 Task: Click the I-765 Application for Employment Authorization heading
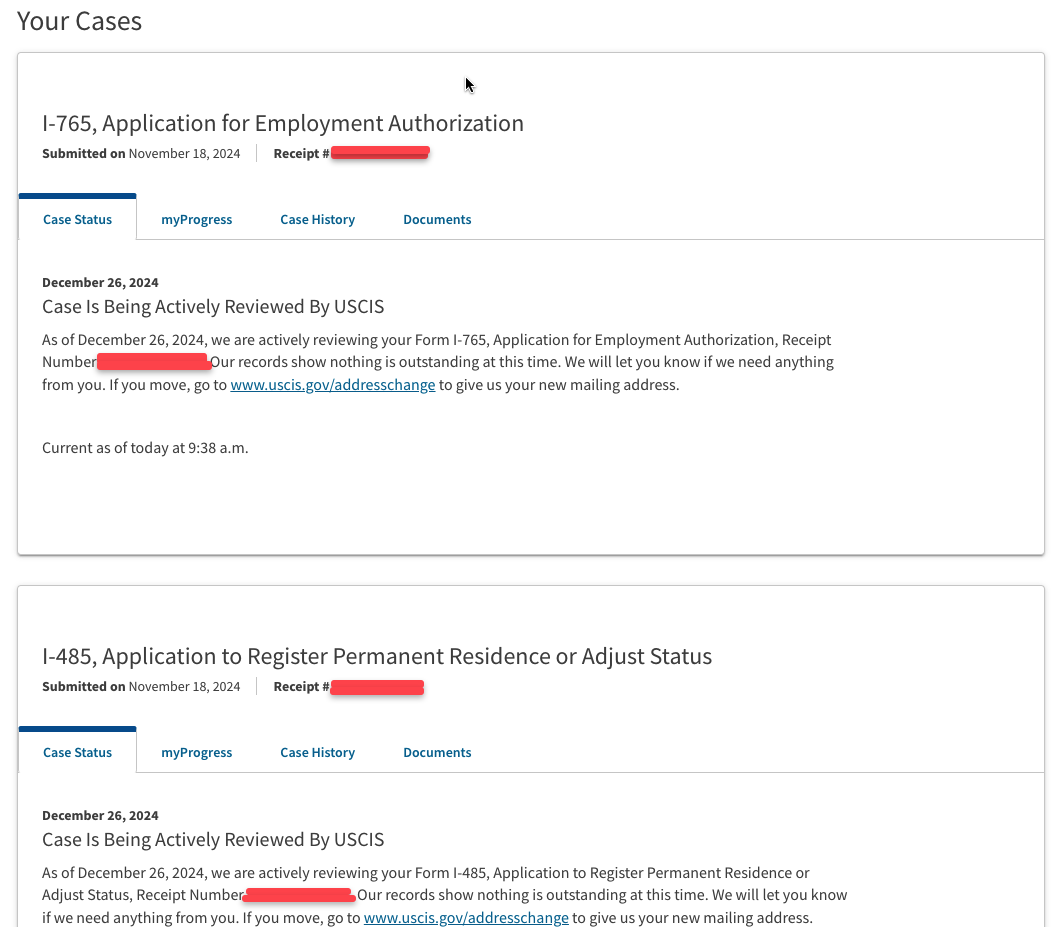283,123
